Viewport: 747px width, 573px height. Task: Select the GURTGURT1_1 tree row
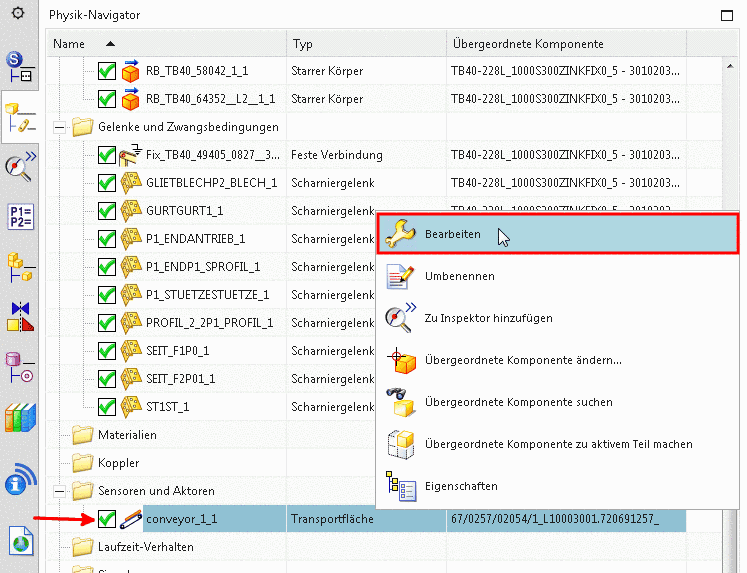(184, 211)
